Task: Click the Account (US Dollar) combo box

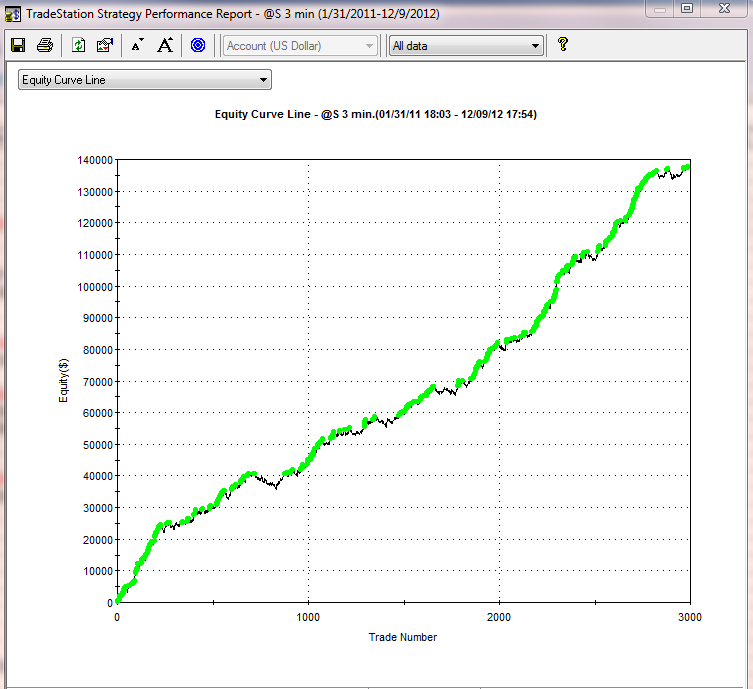Action: (300, 46)
